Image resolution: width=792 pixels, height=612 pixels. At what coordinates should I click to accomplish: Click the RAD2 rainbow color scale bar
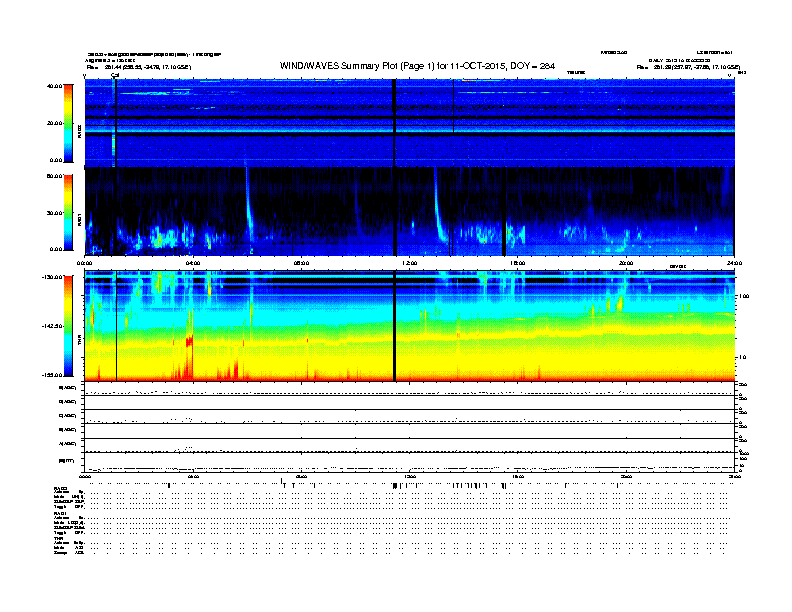click(68, 123)
